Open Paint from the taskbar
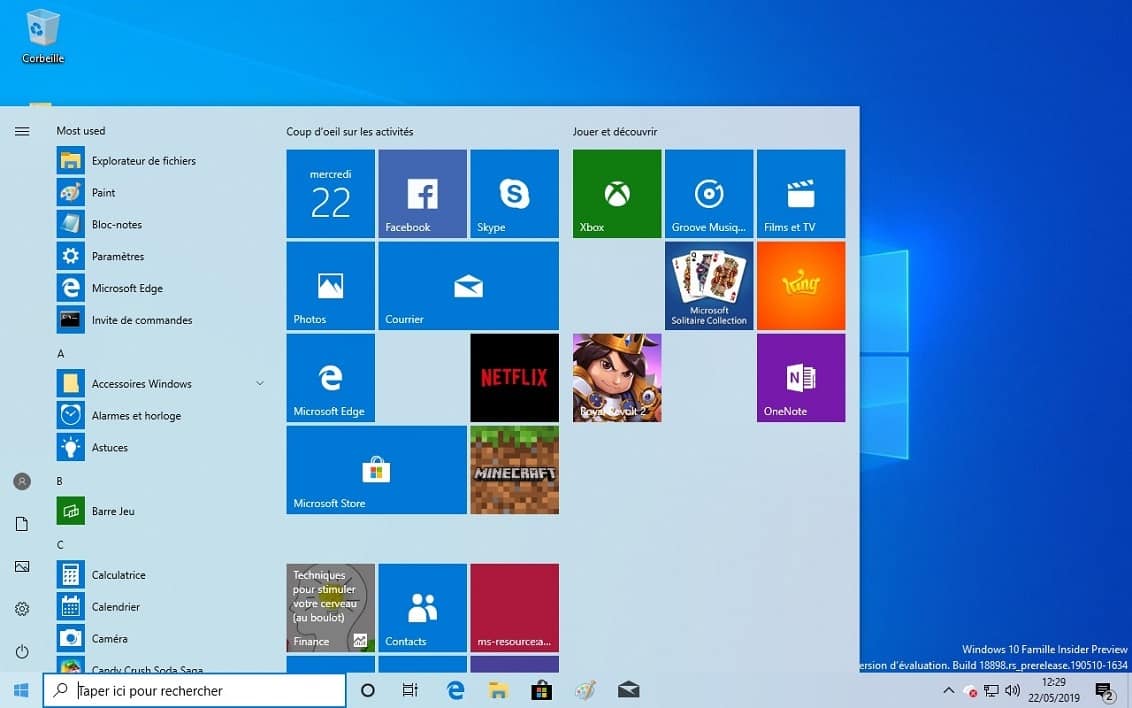Viewport: 1132px width, 708px height. 585,691
